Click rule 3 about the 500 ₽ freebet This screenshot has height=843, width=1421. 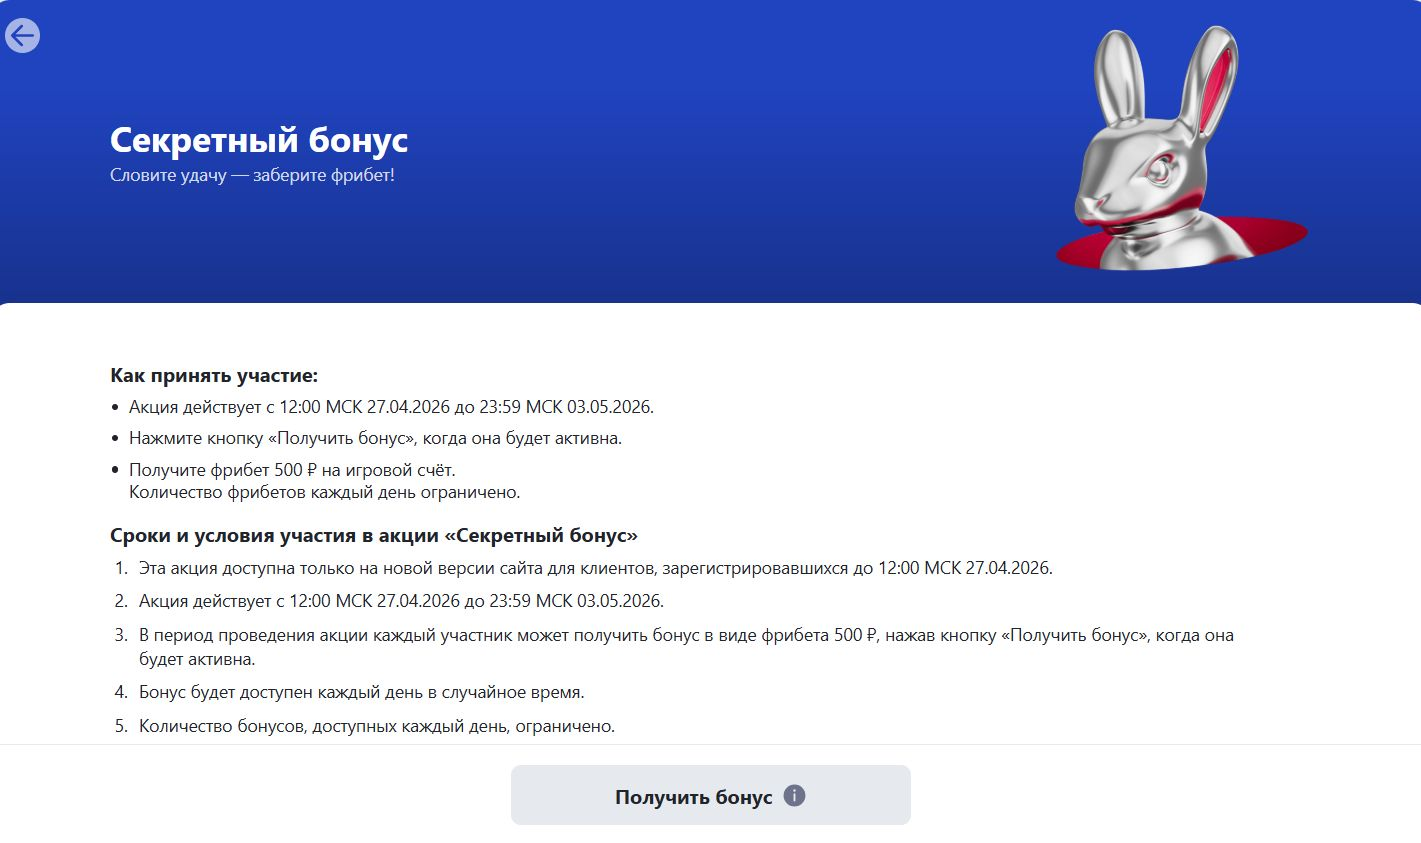click(685, 635)
